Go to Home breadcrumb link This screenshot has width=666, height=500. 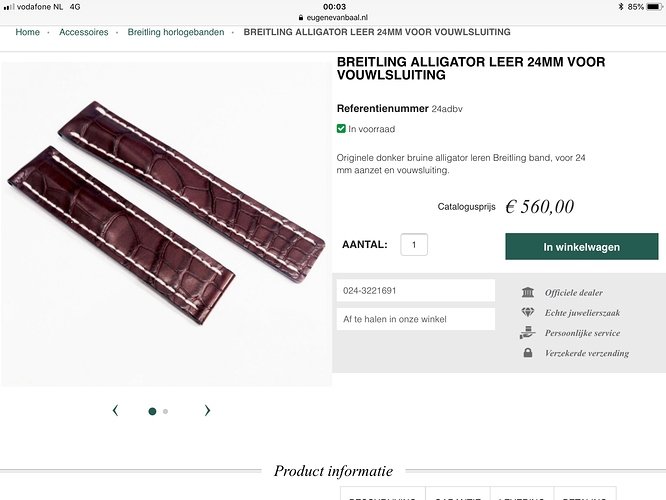click(x=28, y=32)
